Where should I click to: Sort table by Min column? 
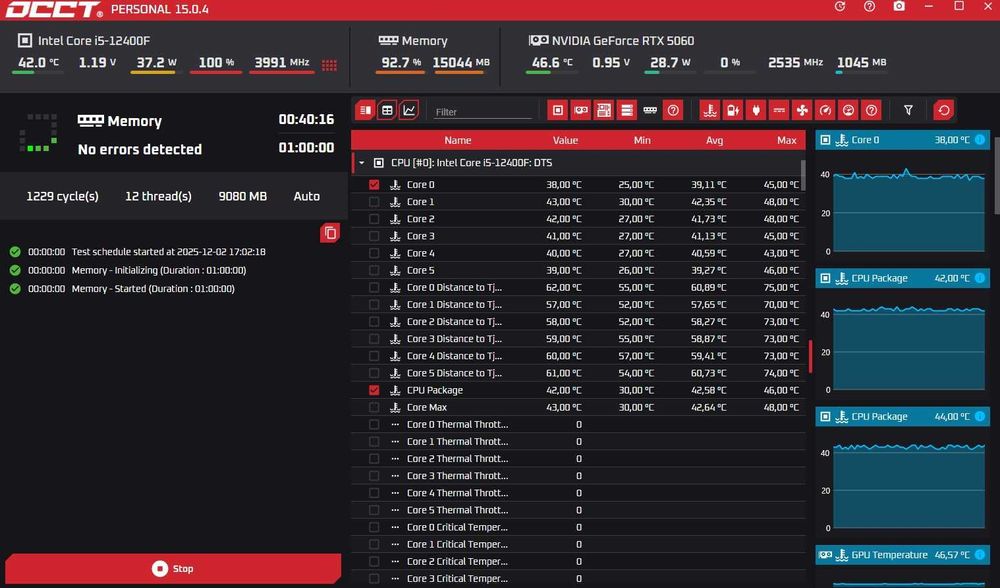642,140
